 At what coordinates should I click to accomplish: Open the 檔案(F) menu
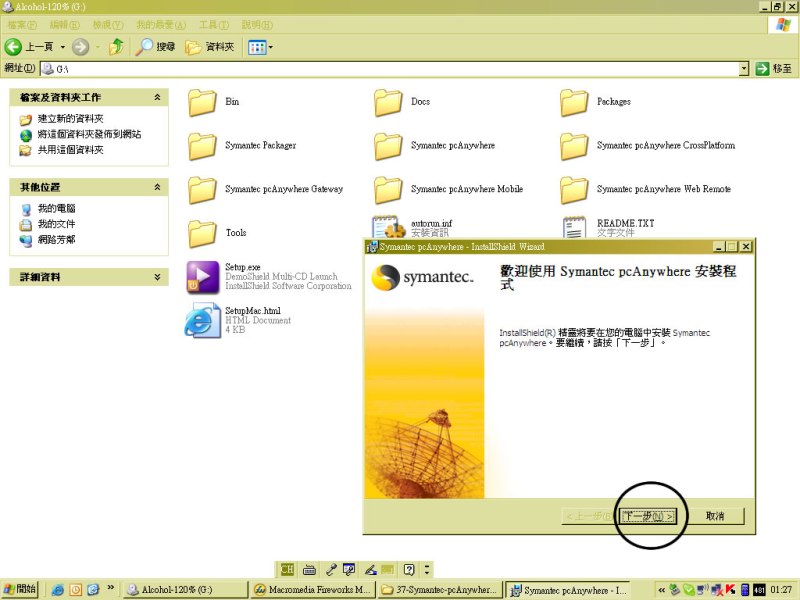(x=22, y=25)
